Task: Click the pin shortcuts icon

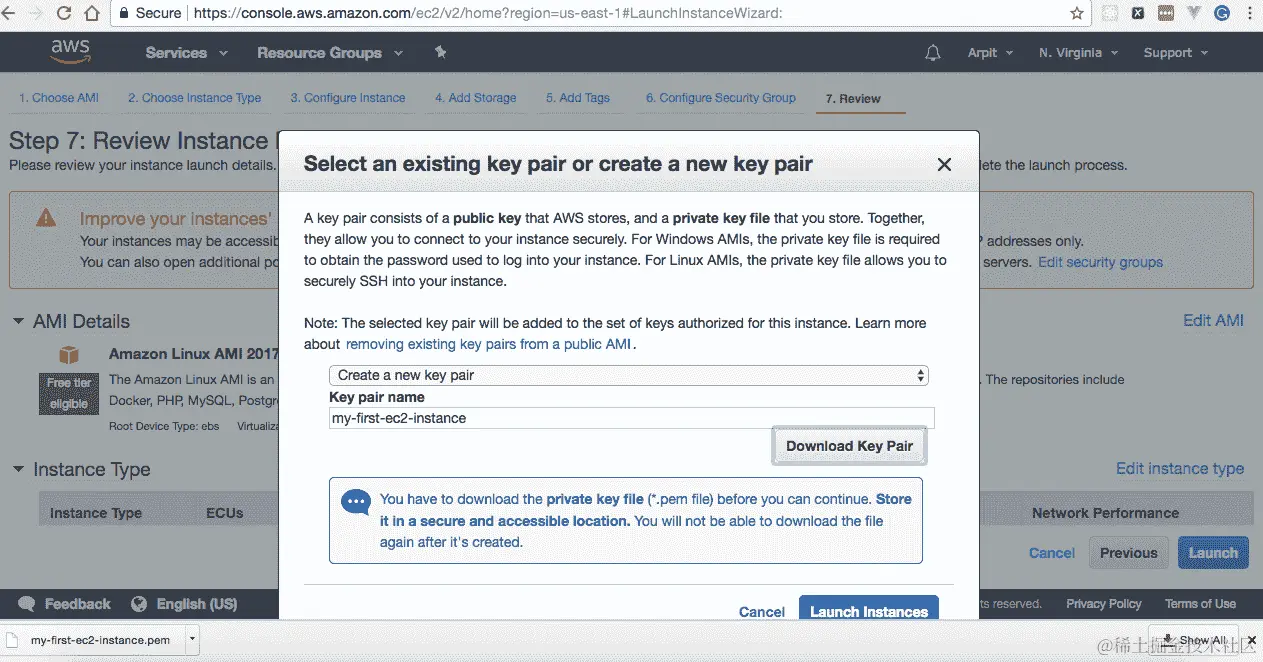Action: coord(441,52)
